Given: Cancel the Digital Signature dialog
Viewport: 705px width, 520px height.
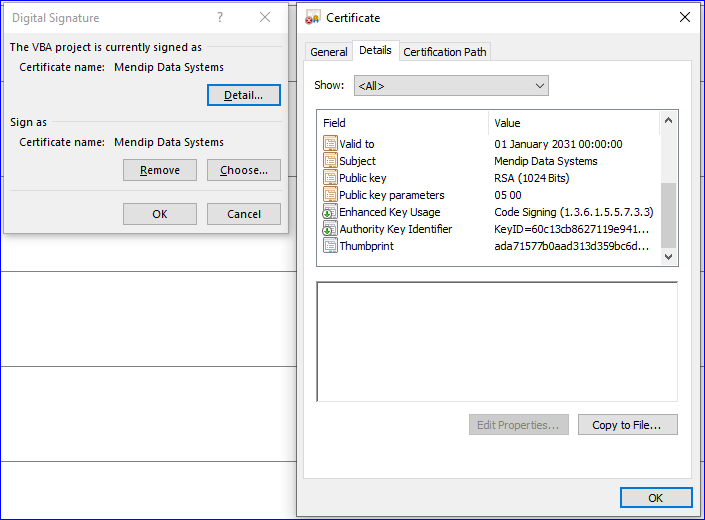Looking at the screenshot, I should pos(244,214).
